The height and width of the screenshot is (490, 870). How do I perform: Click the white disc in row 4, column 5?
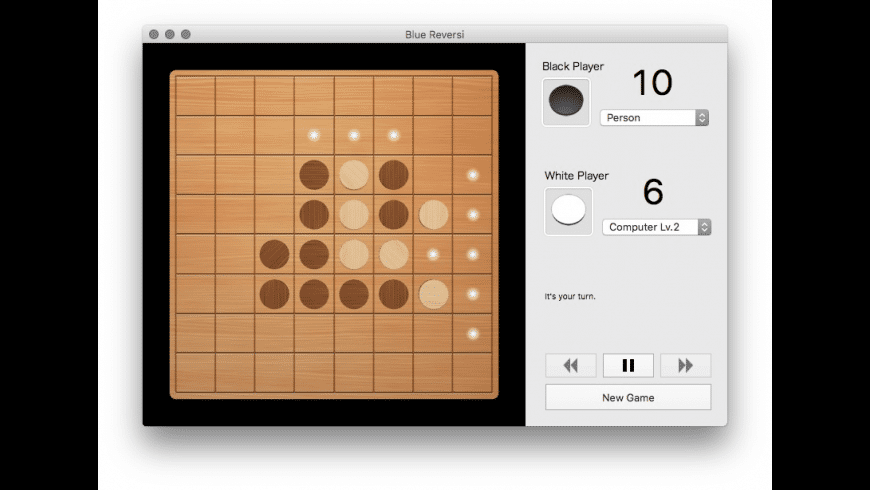(354, 214)
